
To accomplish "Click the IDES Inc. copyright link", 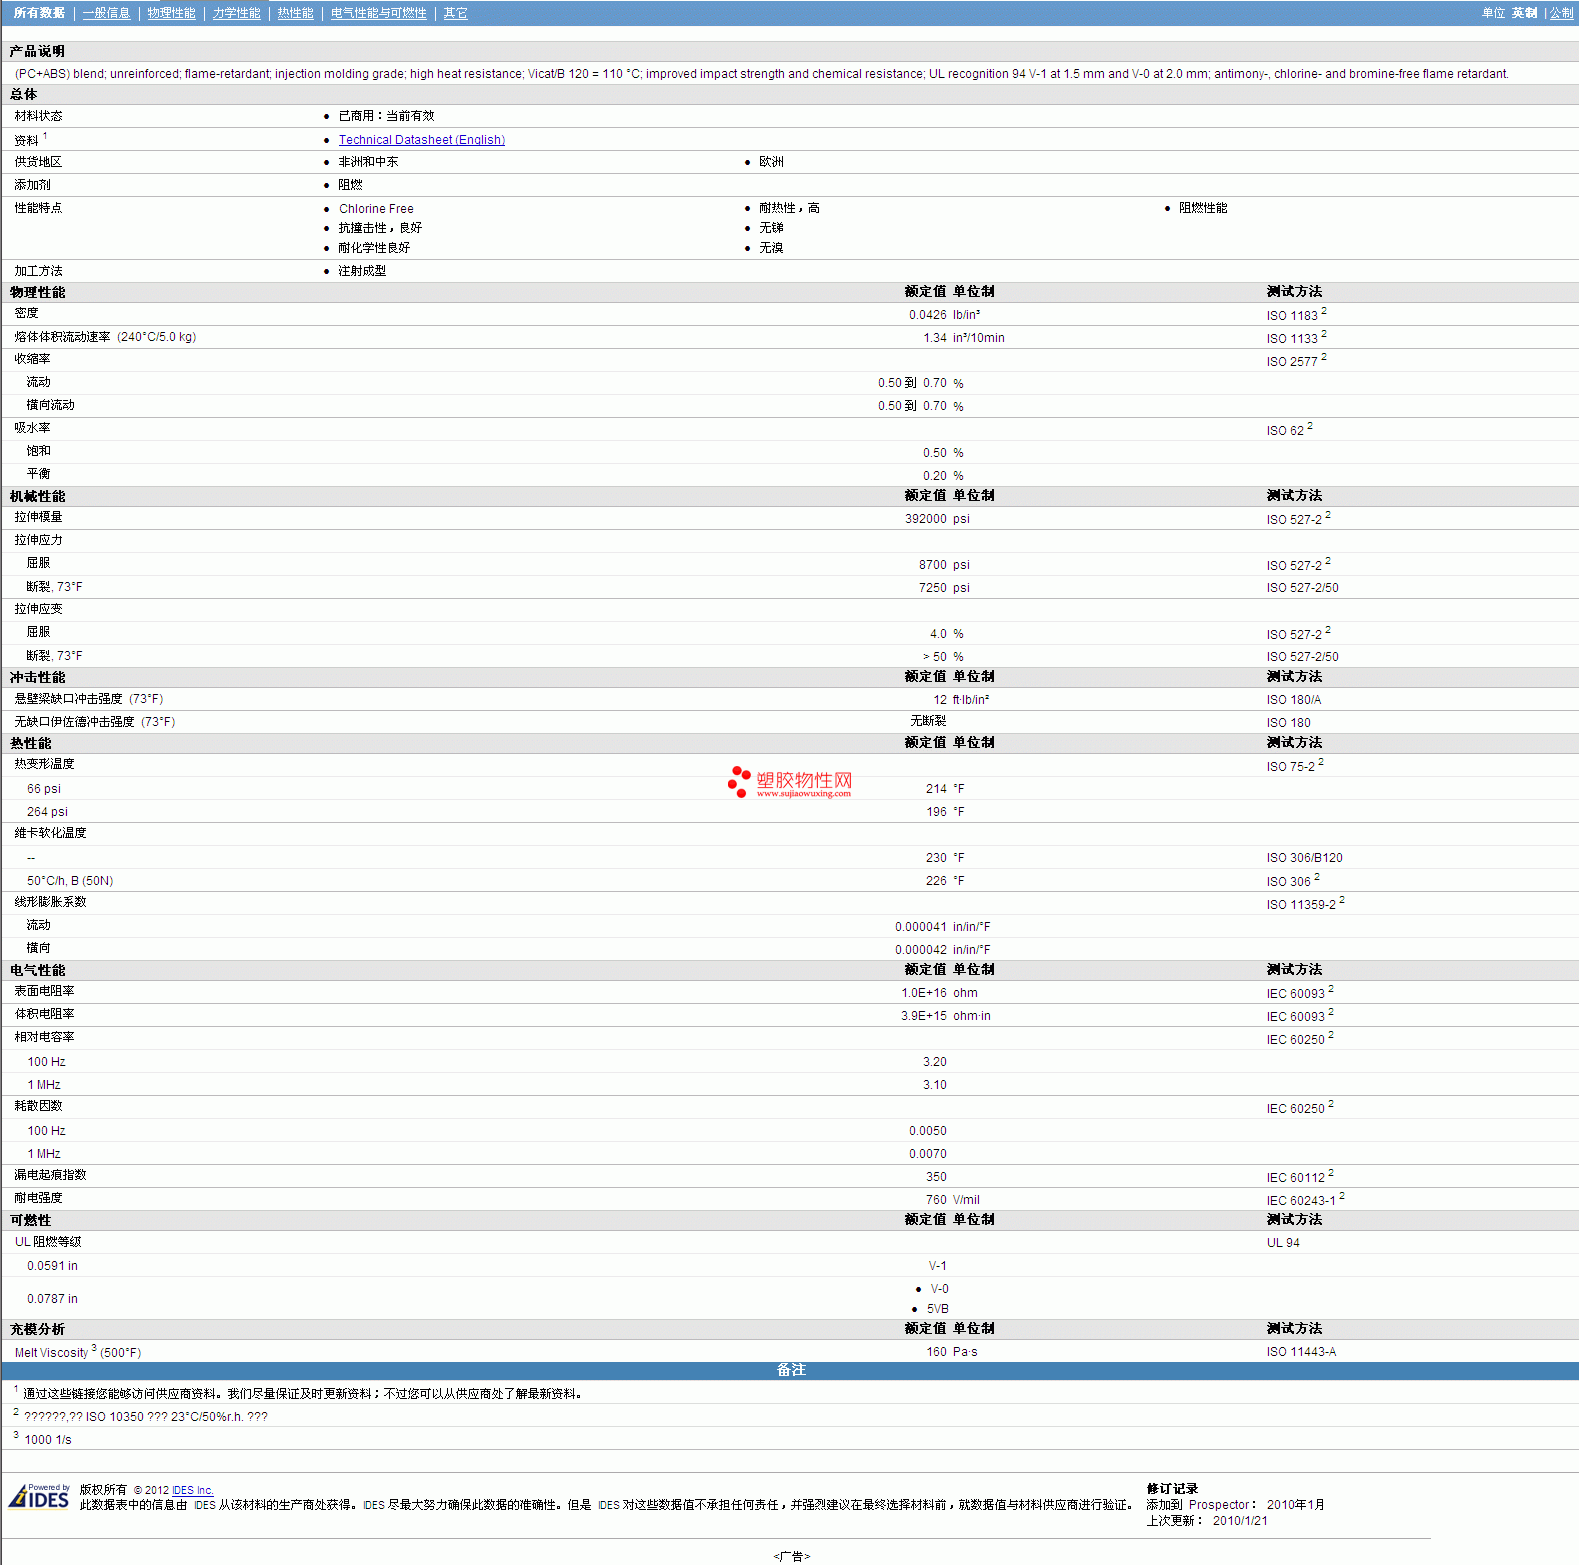I will pos(192,1490).
